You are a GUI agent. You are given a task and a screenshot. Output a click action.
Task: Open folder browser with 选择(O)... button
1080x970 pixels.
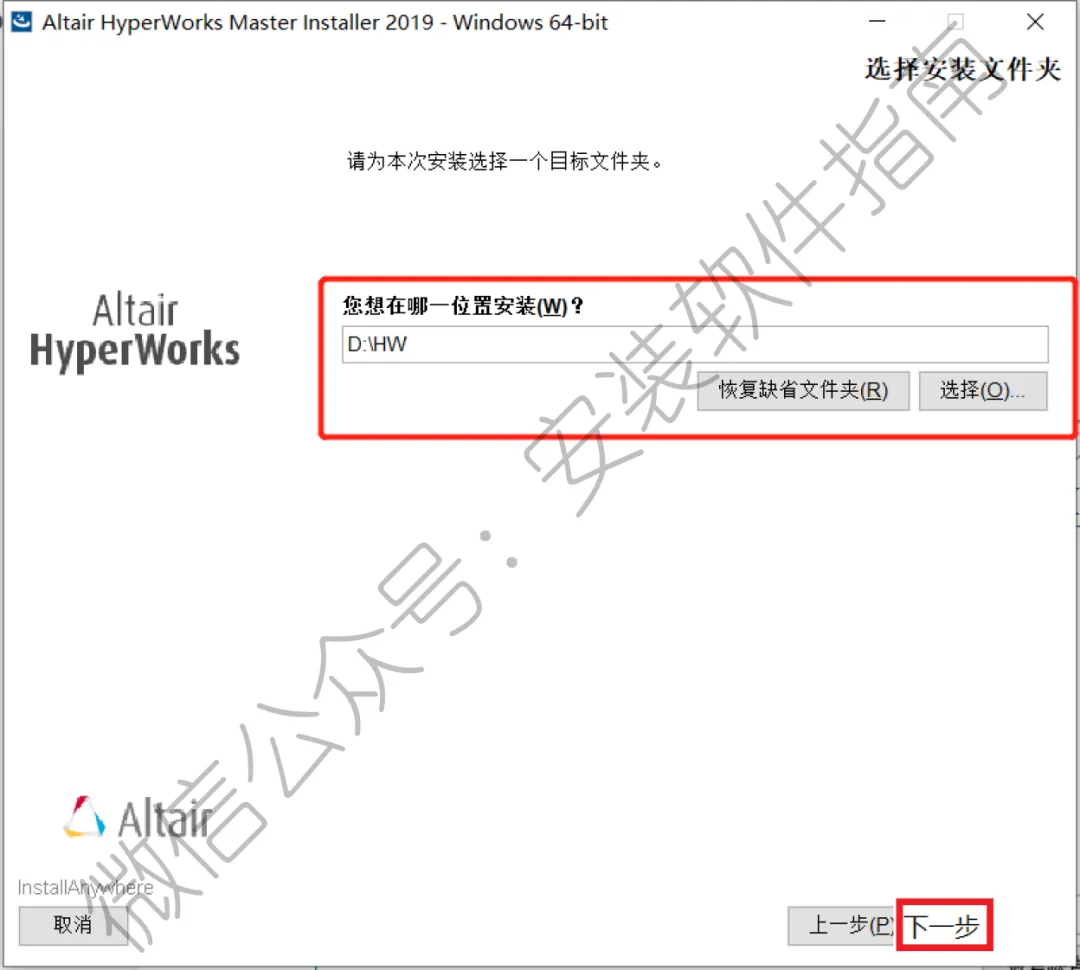point(983,391)
